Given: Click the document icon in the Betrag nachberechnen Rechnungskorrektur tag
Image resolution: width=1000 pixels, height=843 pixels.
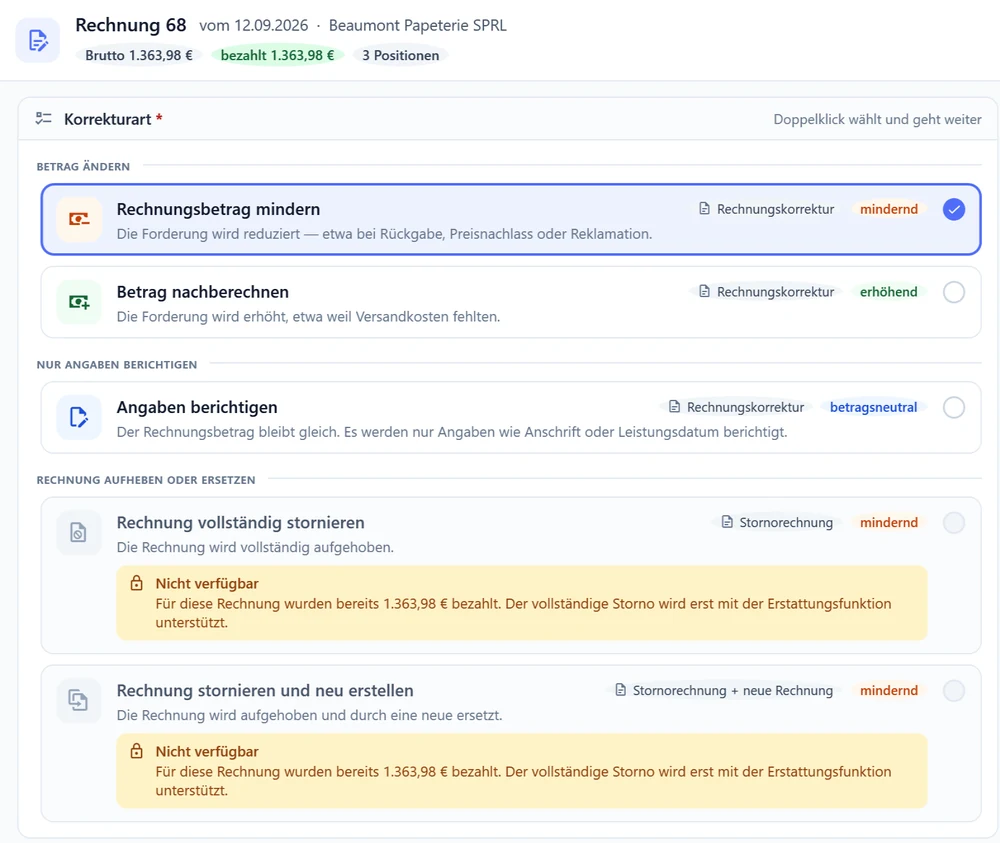Looking at the screenshot, I should point(704,291).
